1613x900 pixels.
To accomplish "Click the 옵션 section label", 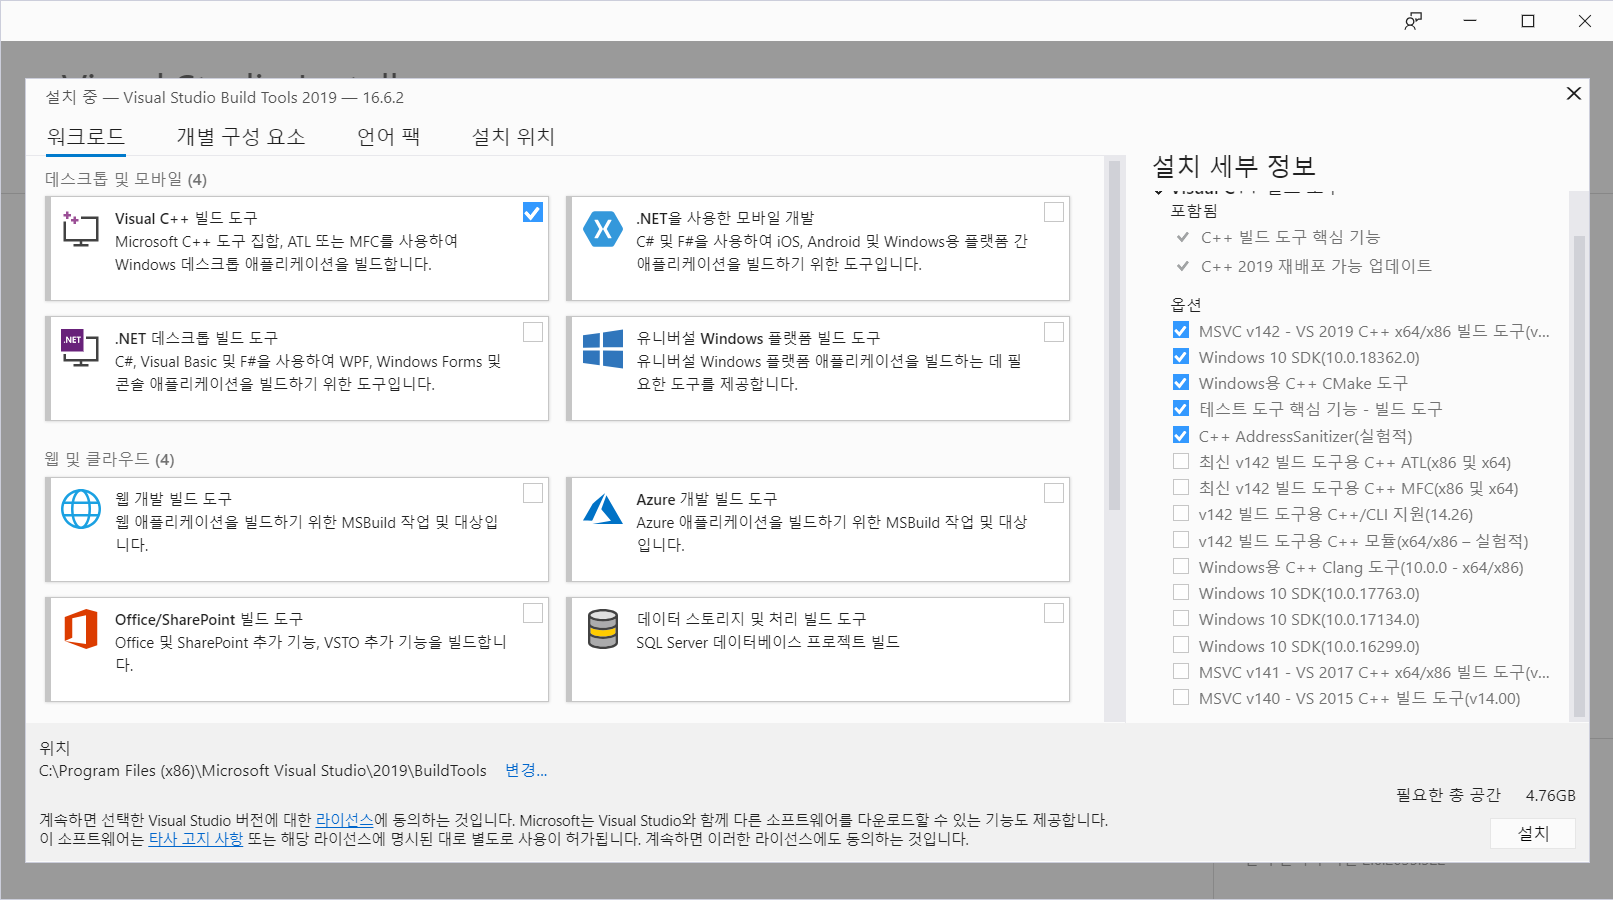I will point(1186,304).
